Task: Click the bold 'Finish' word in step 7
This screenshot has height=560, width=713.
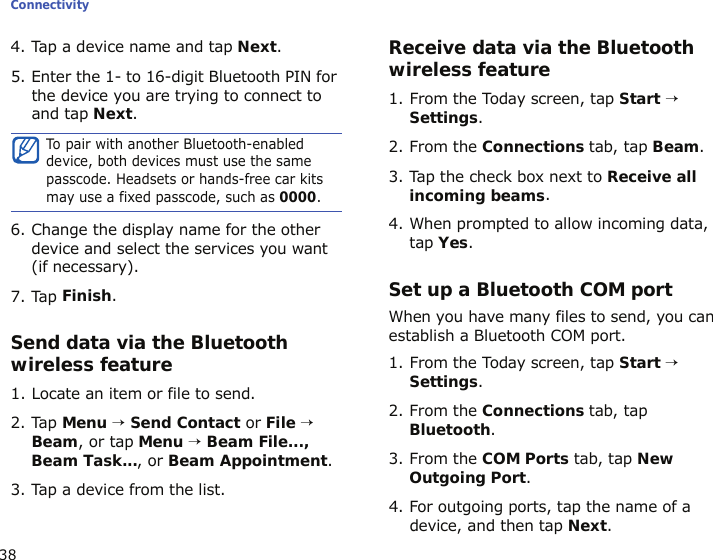Action: pyautogui.click(x=87, y=296)
